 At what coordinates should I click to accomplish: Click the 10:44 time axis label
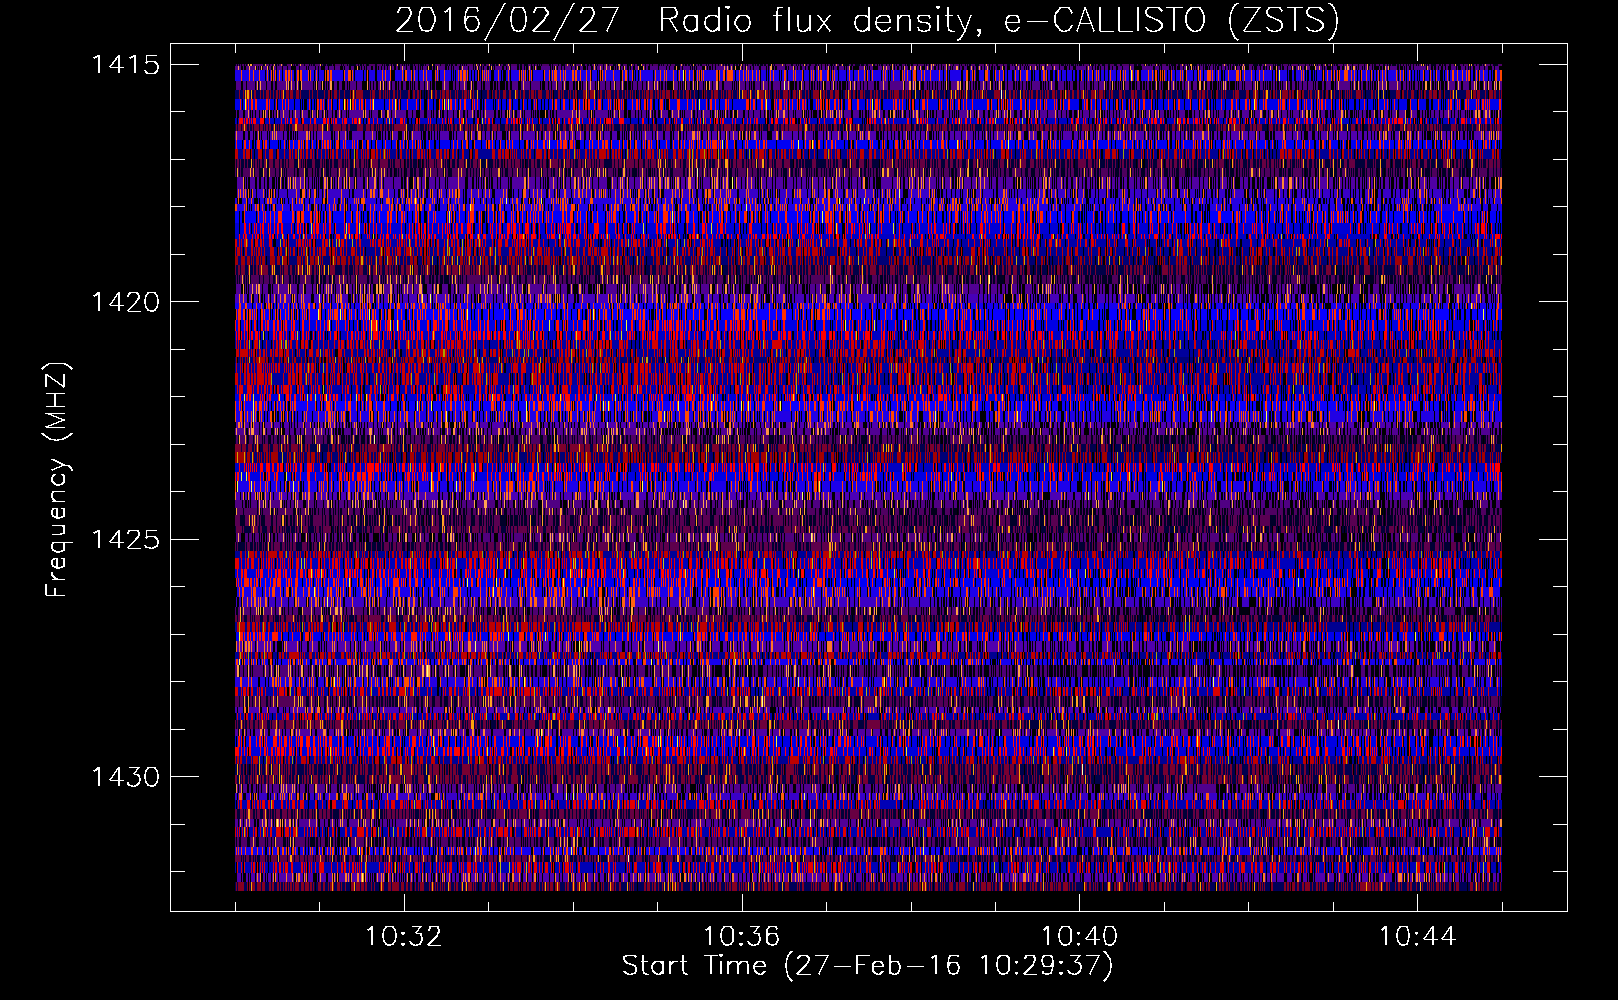(1417, 937)
